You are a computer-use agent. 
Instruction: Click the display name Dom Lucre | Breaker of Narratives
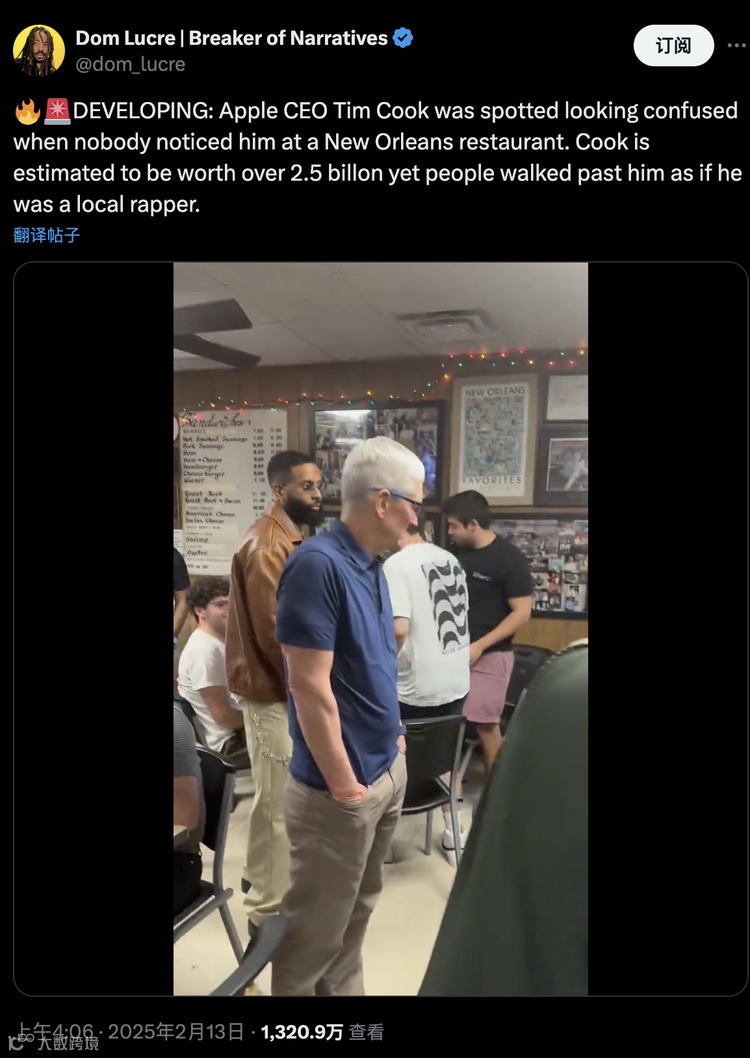(x=231, y=38)
